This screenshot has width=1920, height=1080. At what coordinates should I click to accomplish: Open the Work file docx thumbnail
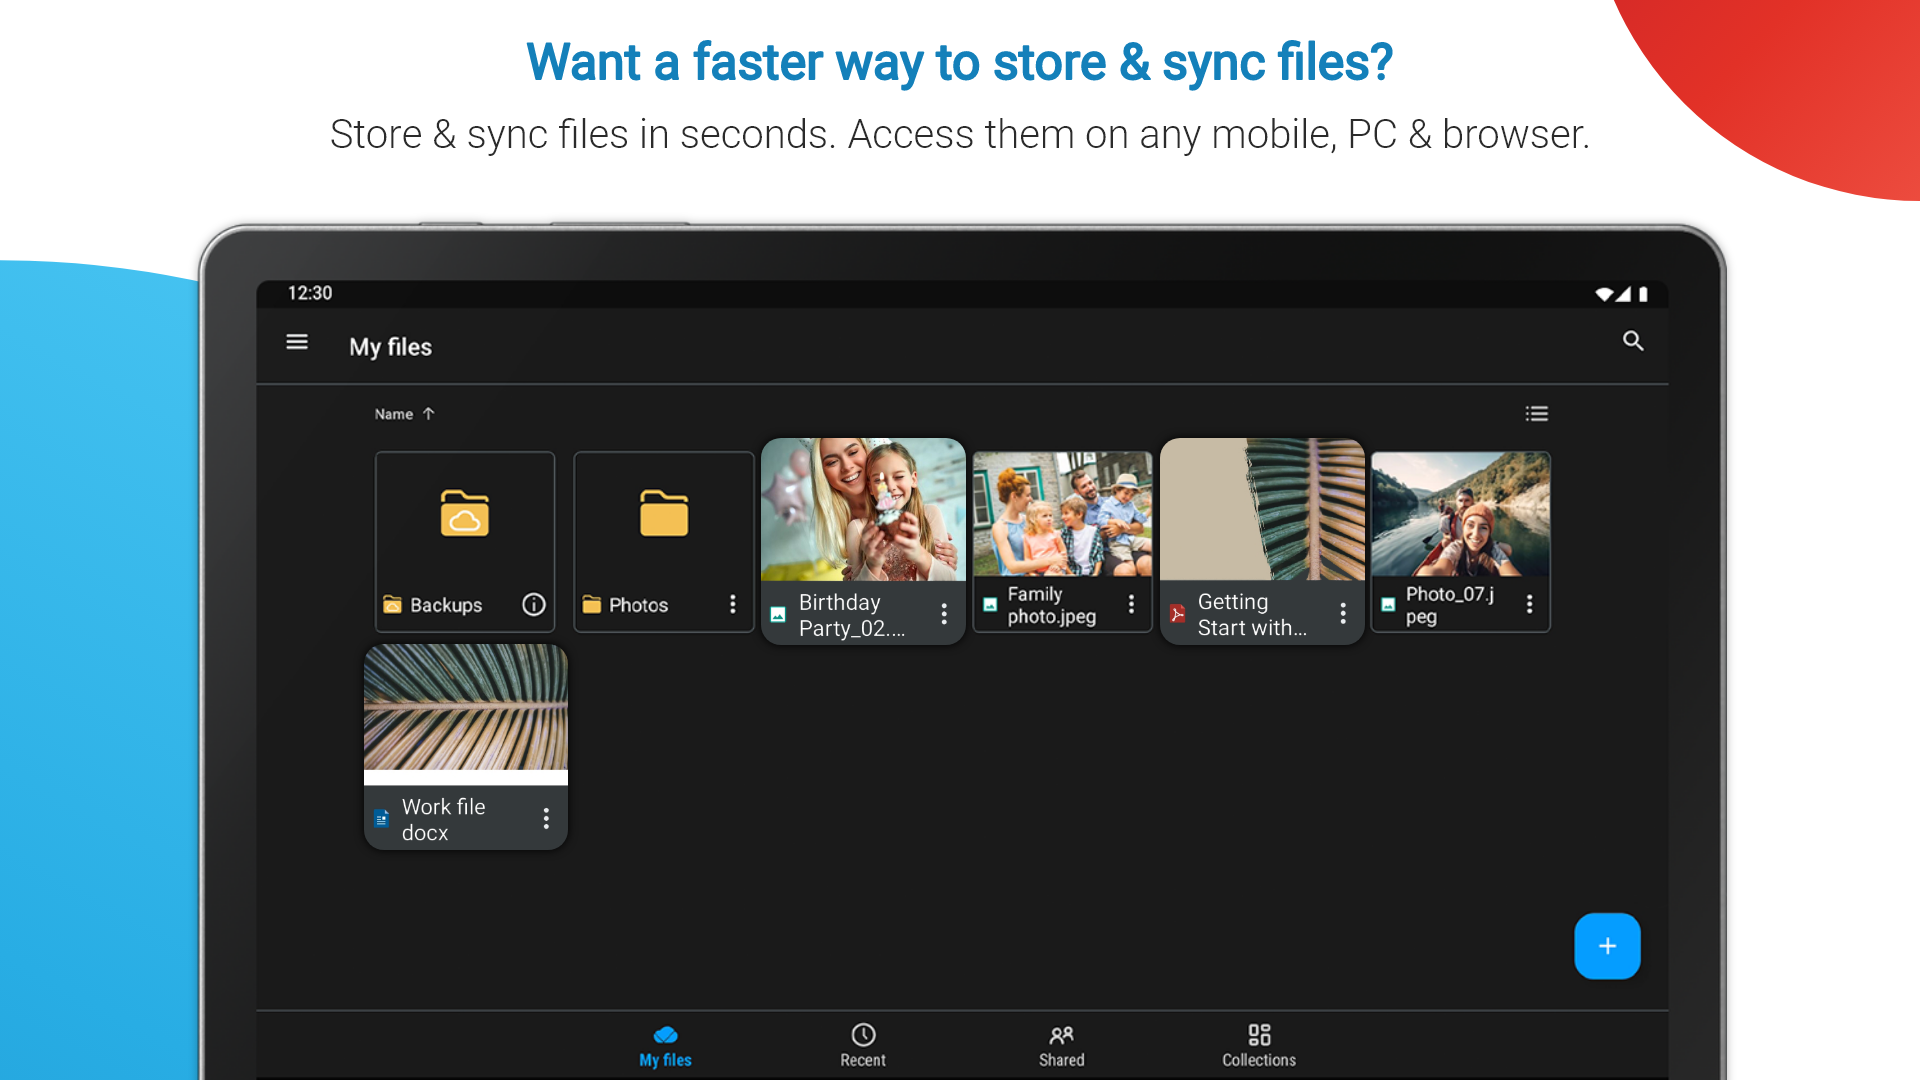pos(466,708)
